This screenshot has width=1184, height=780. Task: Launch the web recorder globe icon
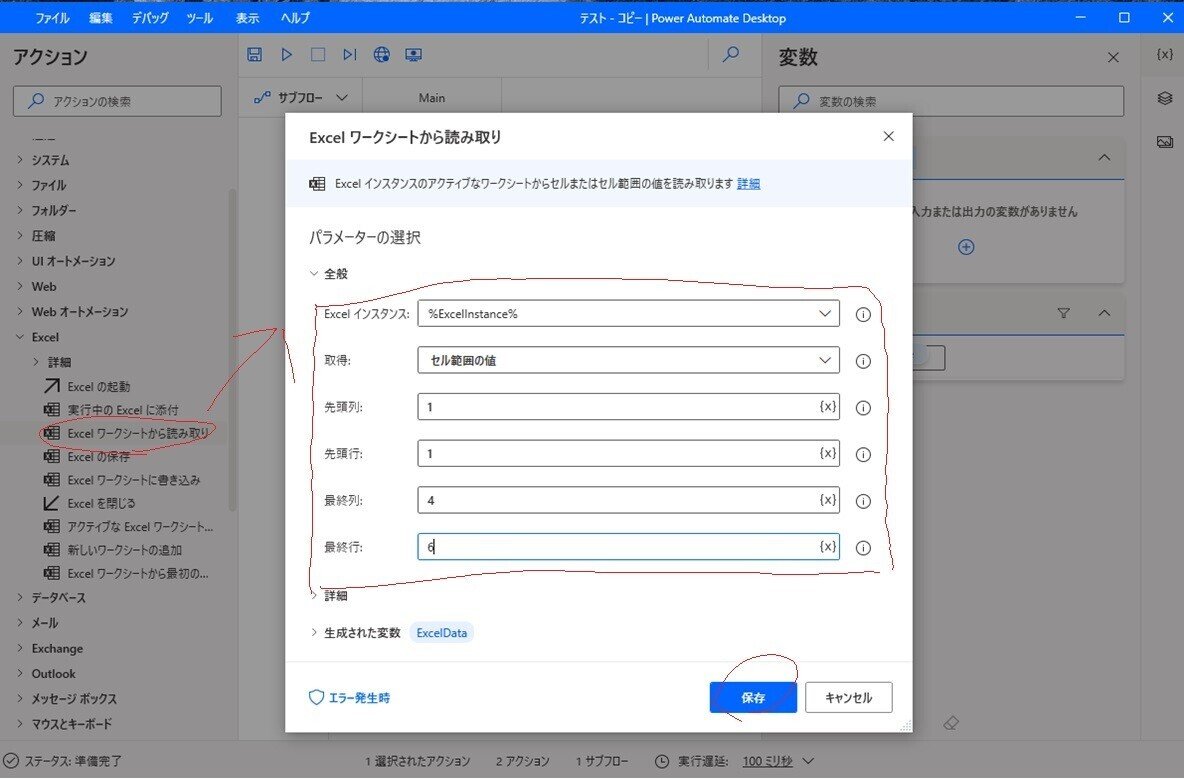(x=381, y=54)
